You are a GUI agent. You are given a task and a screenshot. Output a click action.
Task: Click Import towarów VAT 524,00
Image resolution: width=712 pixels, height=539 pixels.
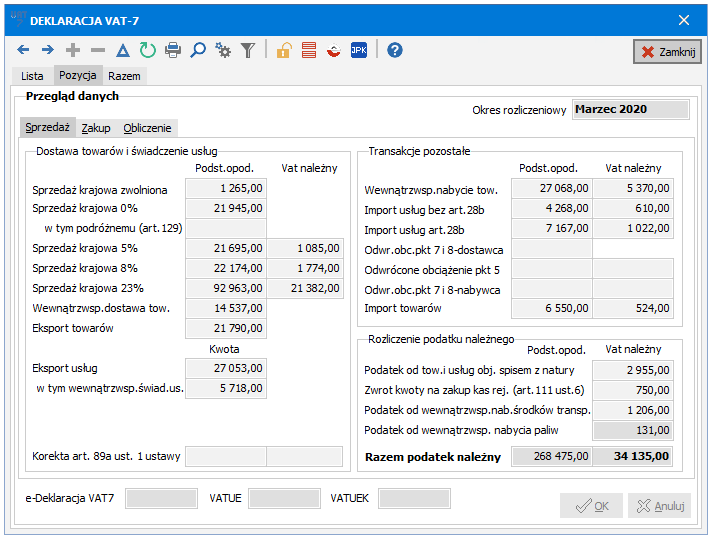633,308
